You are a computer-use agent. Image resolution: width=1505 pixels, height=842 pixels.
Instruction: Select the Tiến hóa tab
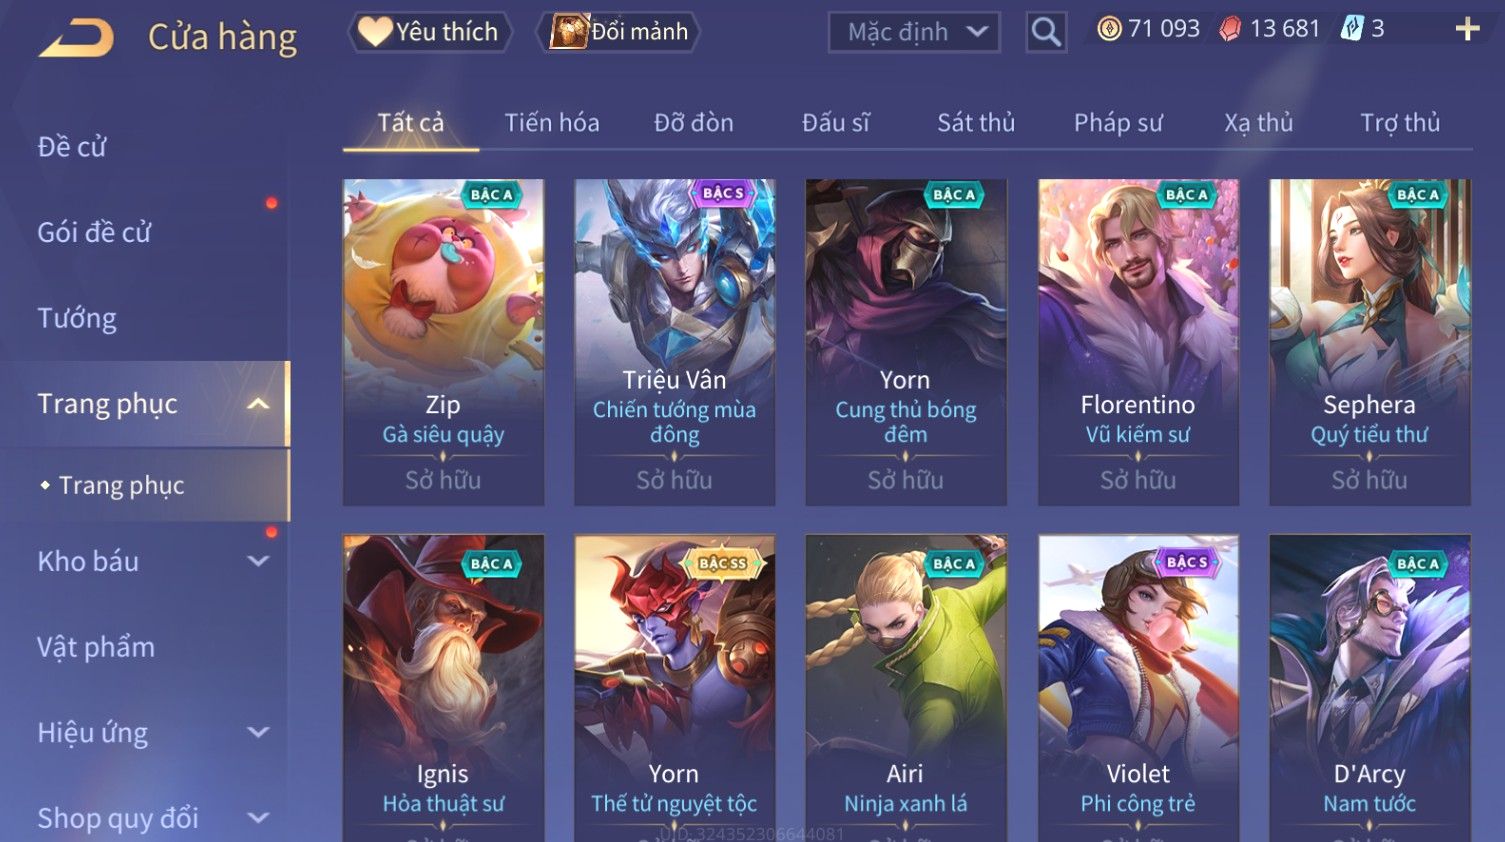coord(552,123)
